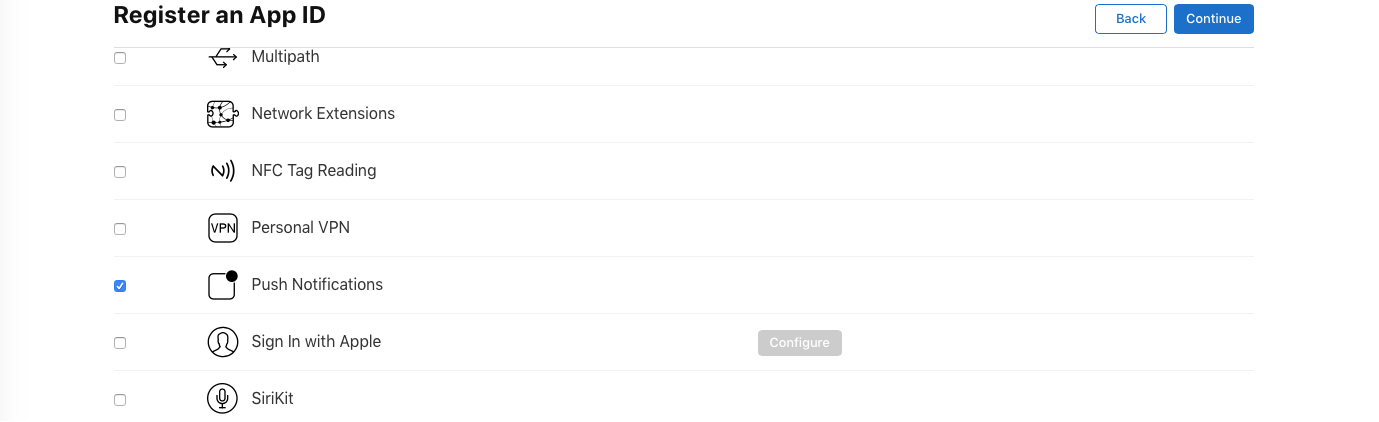Screen dimensions: 1379x422
Task: Click the Continue button
Action: click(x=1213, y=19)
